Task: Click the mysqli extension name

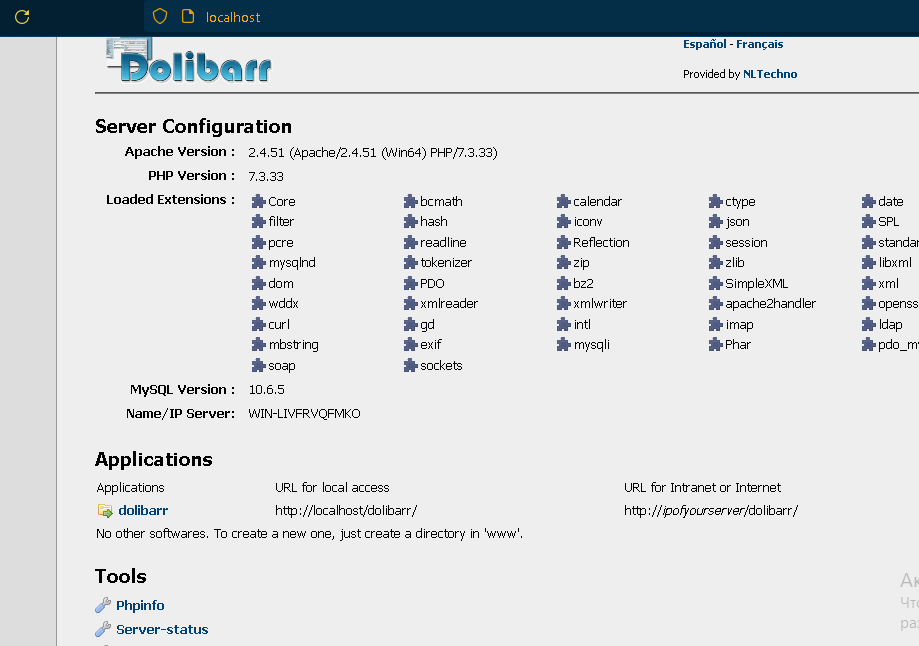Action: coord(591,345)
